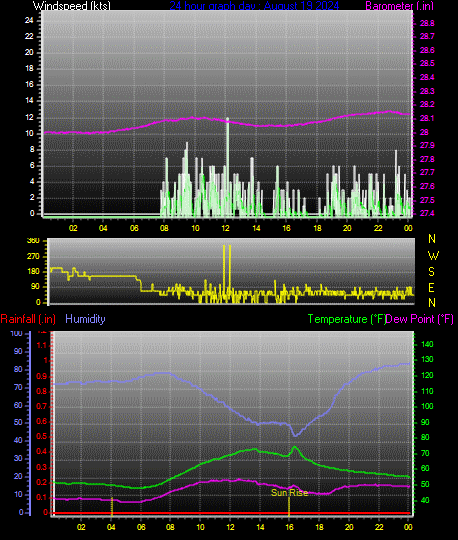Click 0.4 on the red rainfall scale
458x540 pixels.
(x=41, y=452)
